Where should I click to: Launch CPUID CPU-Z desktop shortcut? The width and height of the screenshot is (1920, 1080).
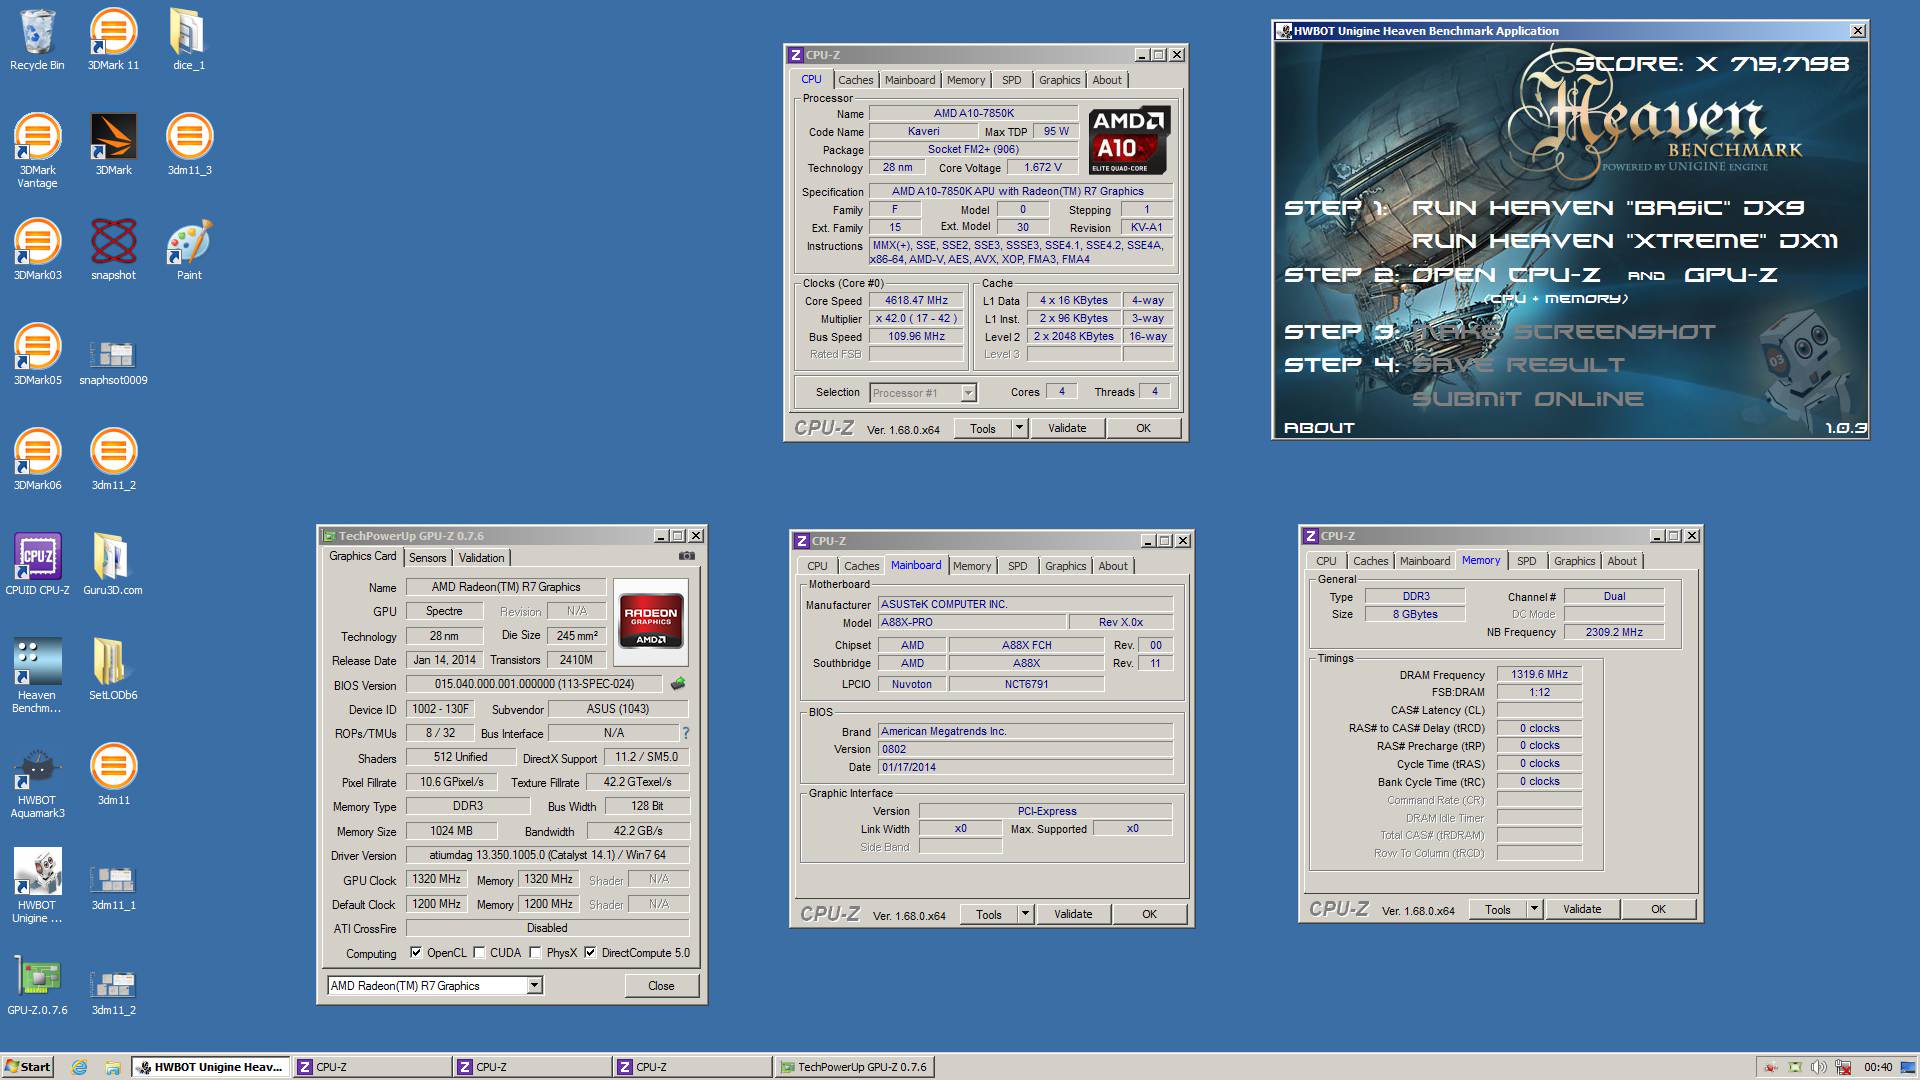click(x=37, y=565)
